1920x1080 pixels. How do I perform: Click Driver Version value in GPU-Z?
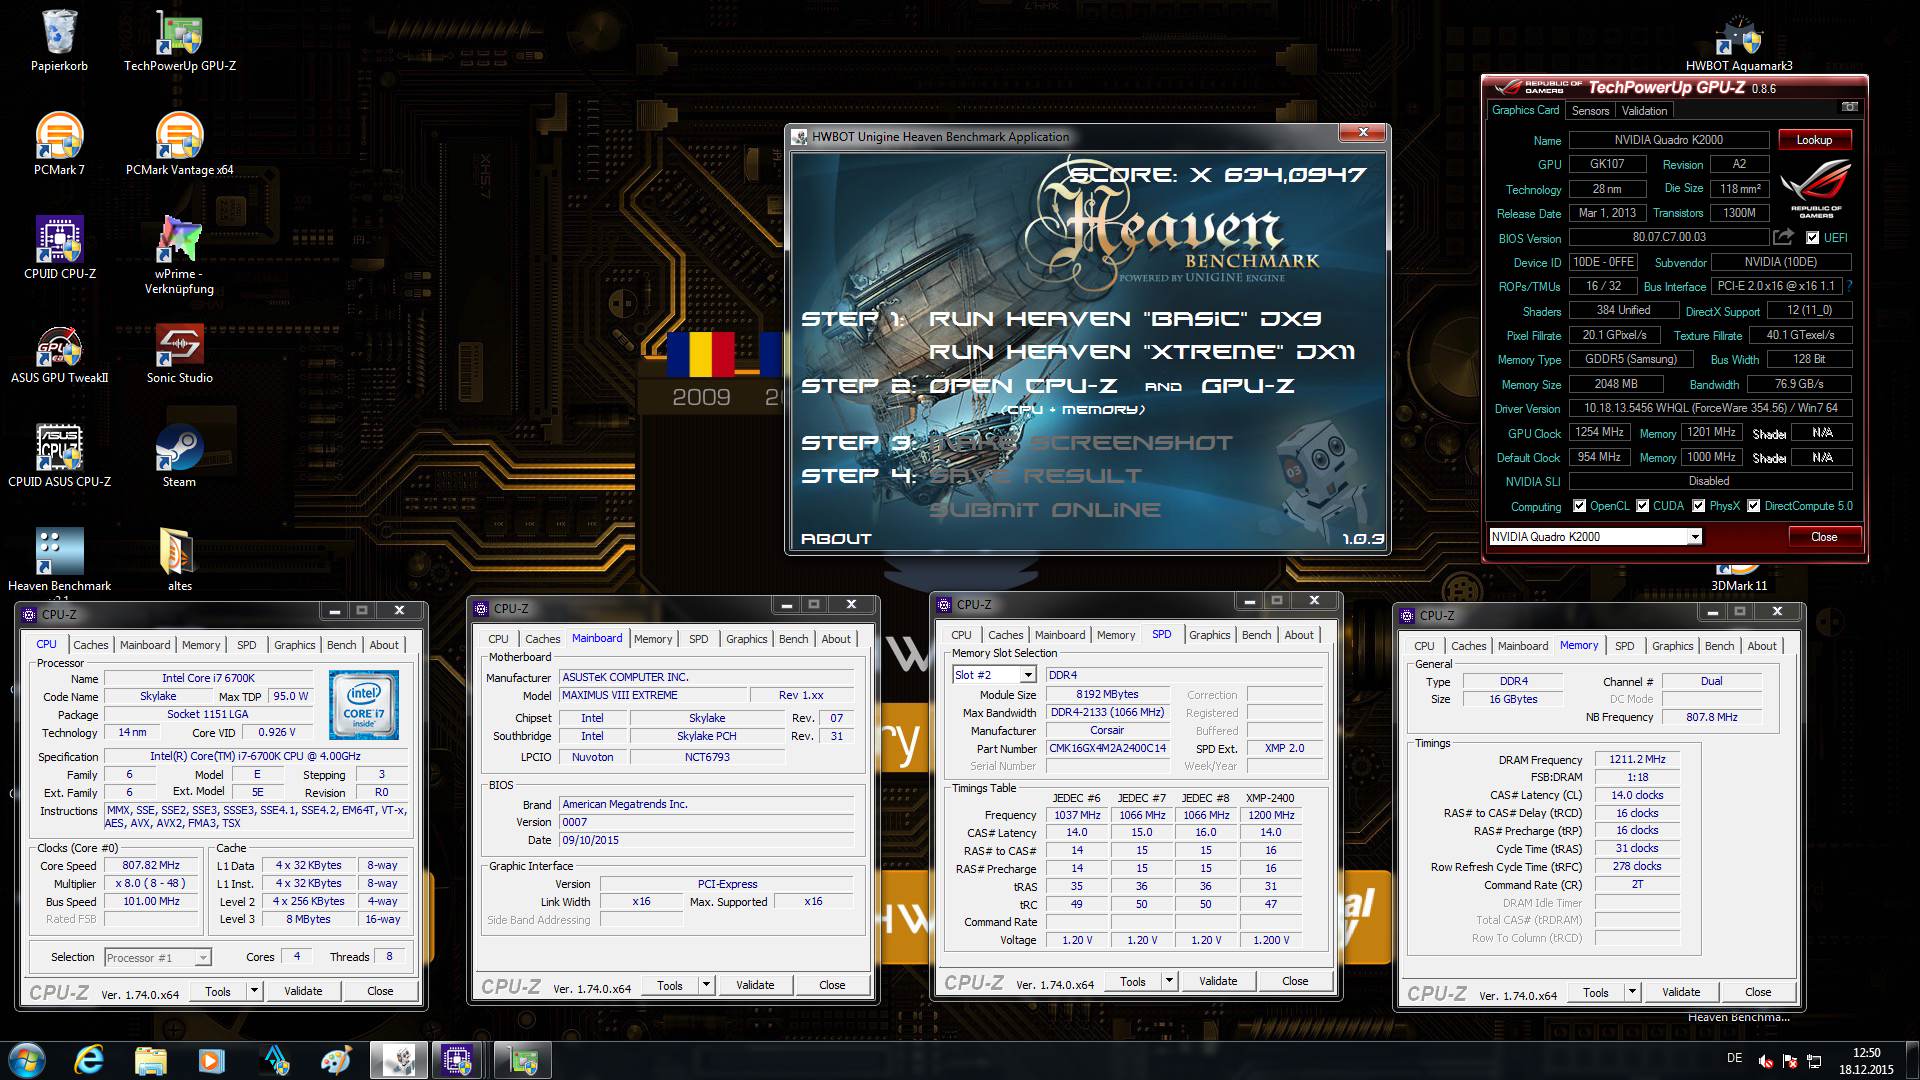[1710, 409]
